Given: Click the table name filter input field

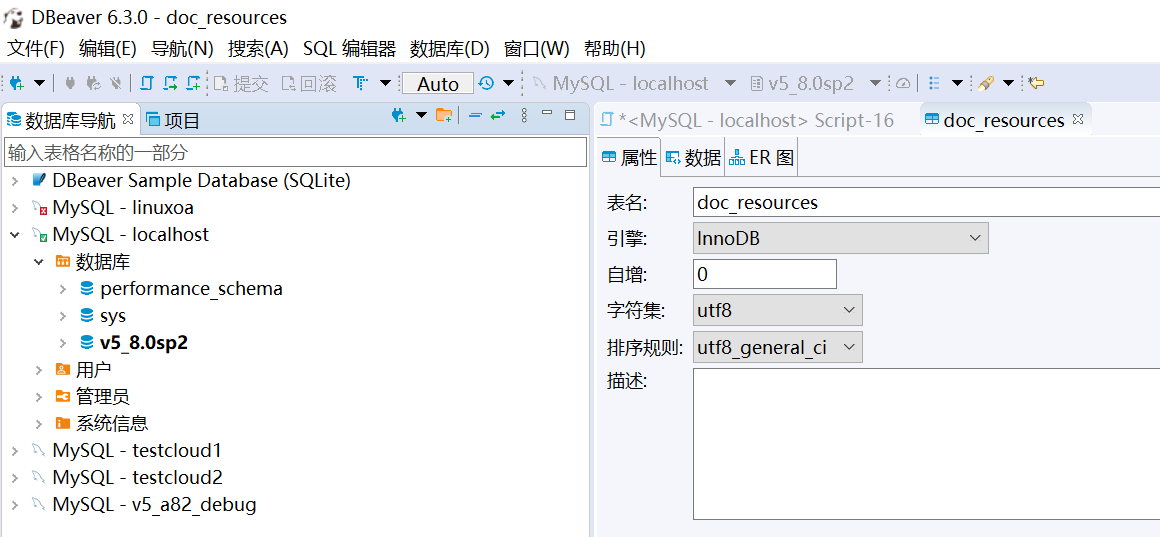Looking at the screenshot, I should pyautogui.click(x=295, y=153).
